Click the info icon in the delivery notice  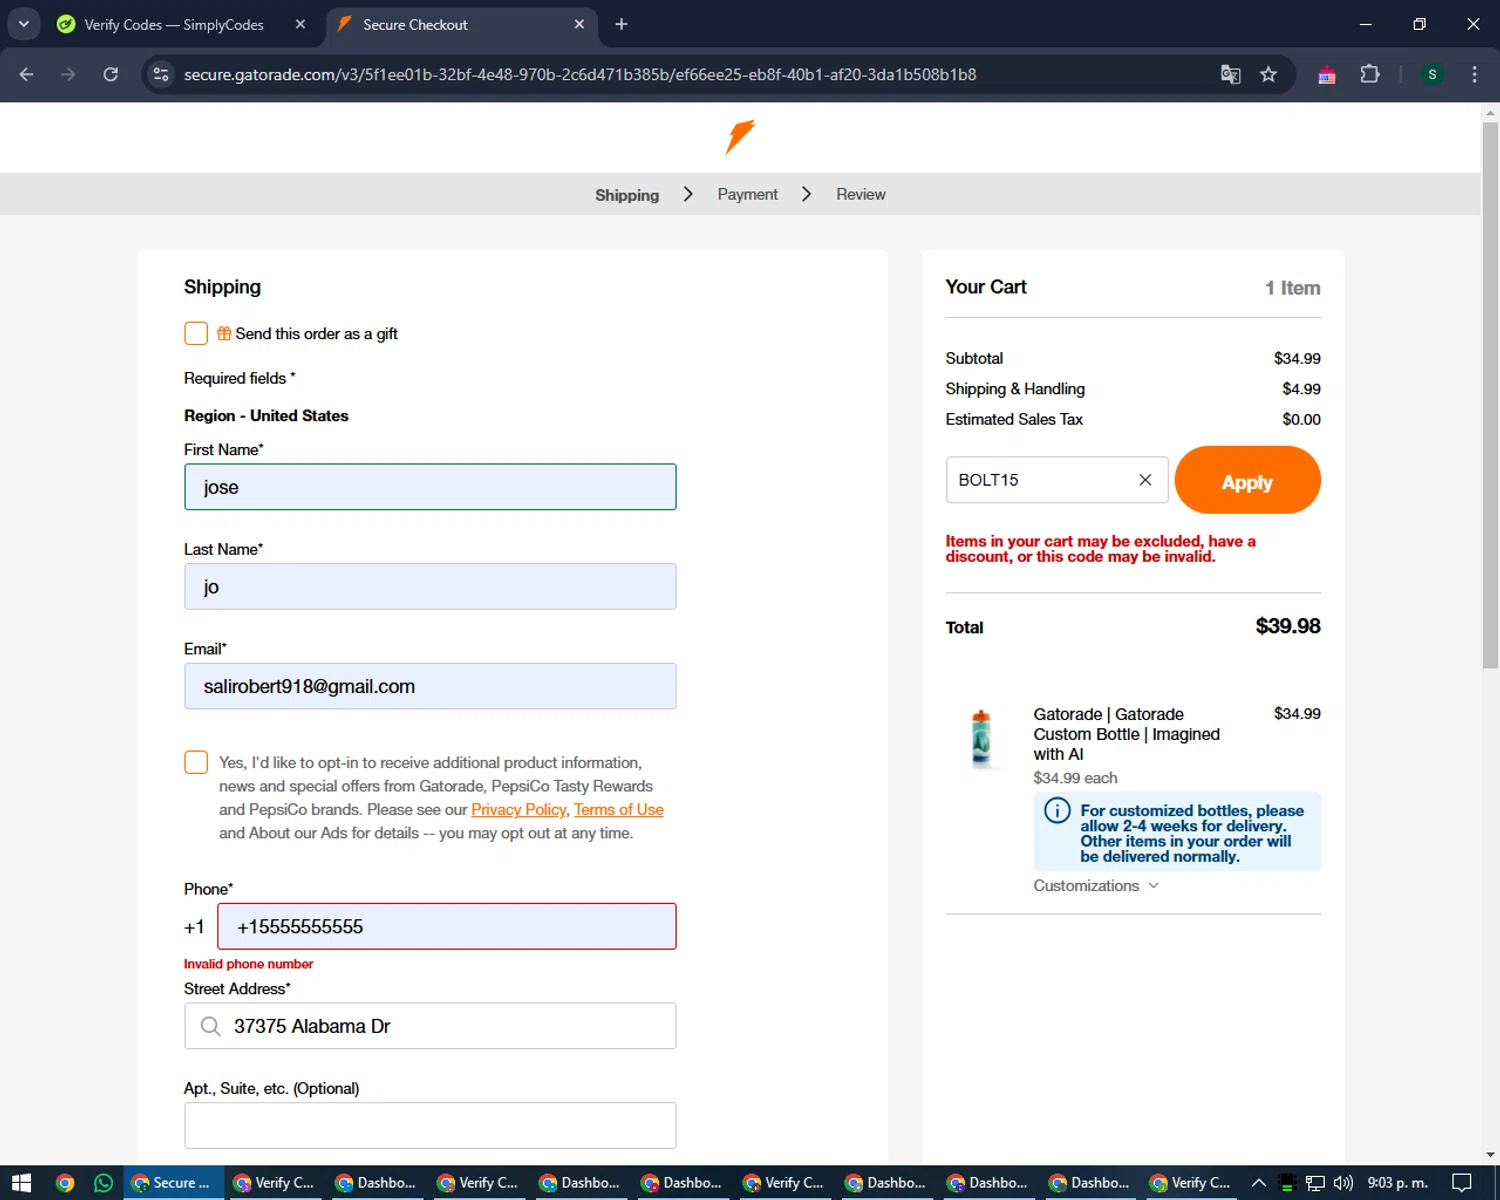pos(1057,810)
